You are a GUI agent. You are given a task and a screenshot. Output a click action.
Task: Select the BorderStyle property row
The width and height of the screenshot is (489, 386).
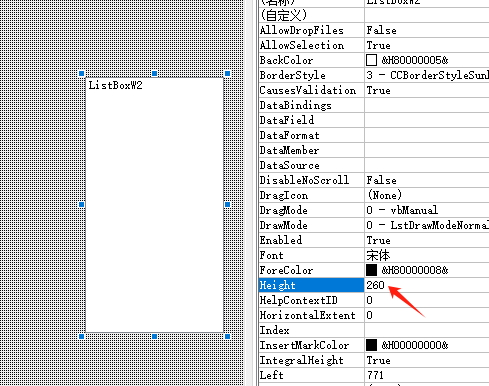tap(374, 75)
